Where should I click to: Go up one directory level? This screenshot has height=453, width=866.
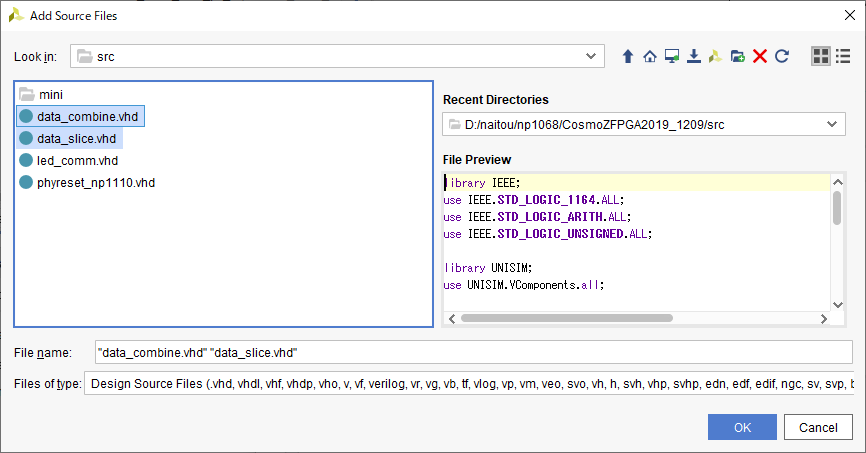click(627, 56)
